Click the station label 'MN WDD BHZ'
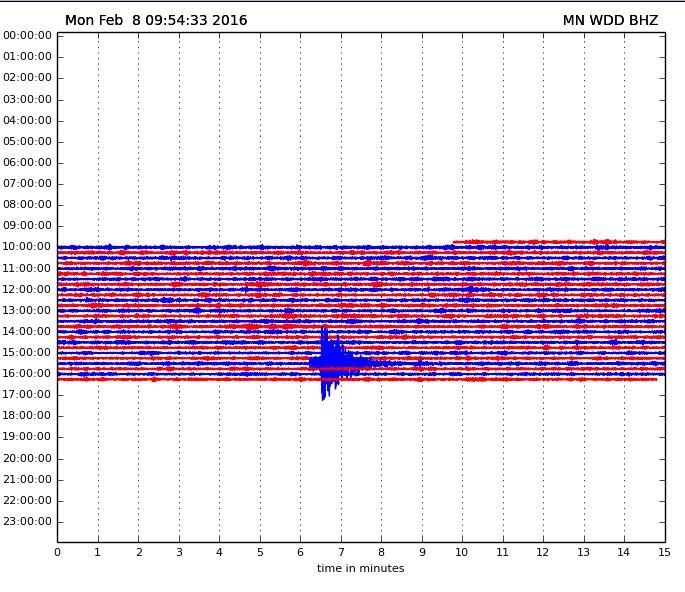685x592 pixels. pyautogui.click(x=610, y=20)
